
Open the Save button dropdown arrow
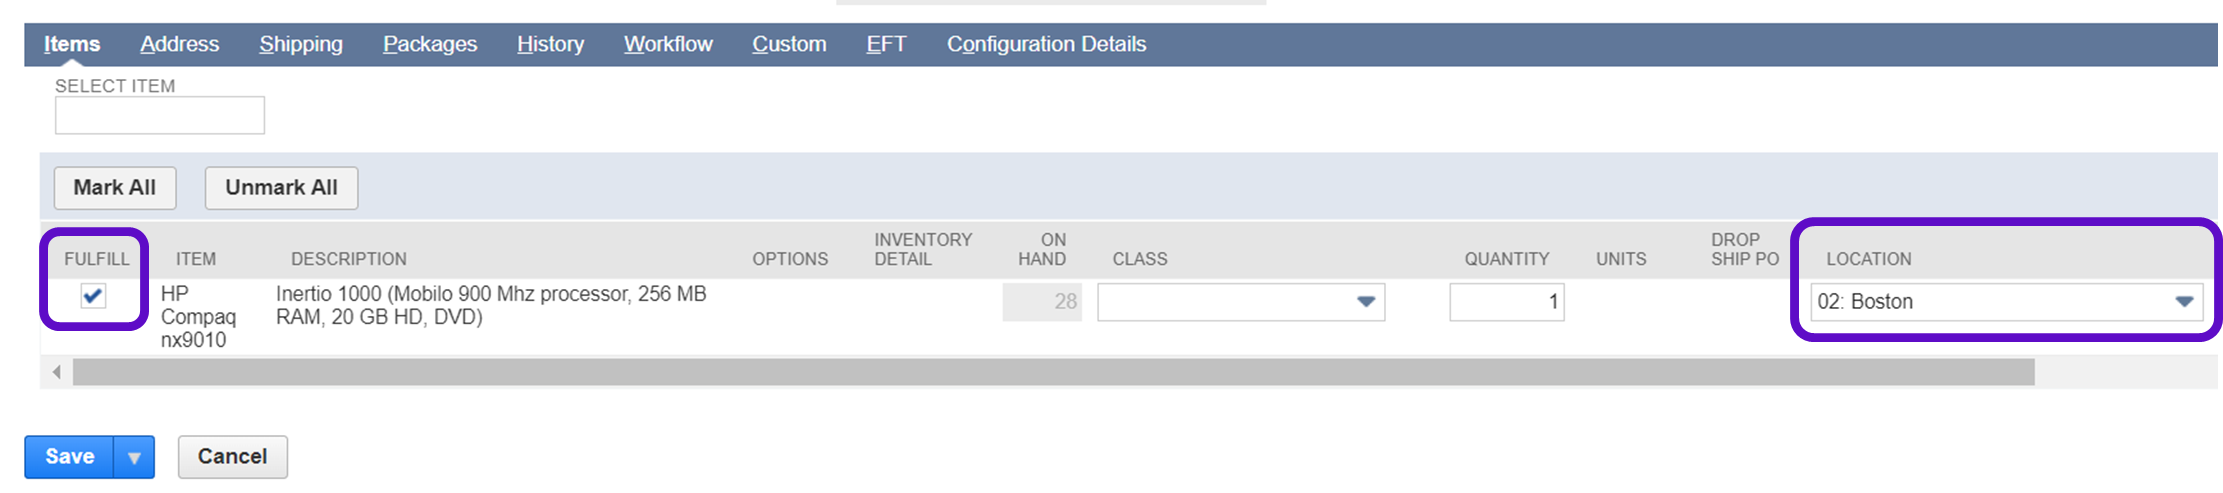coord(134,458)
